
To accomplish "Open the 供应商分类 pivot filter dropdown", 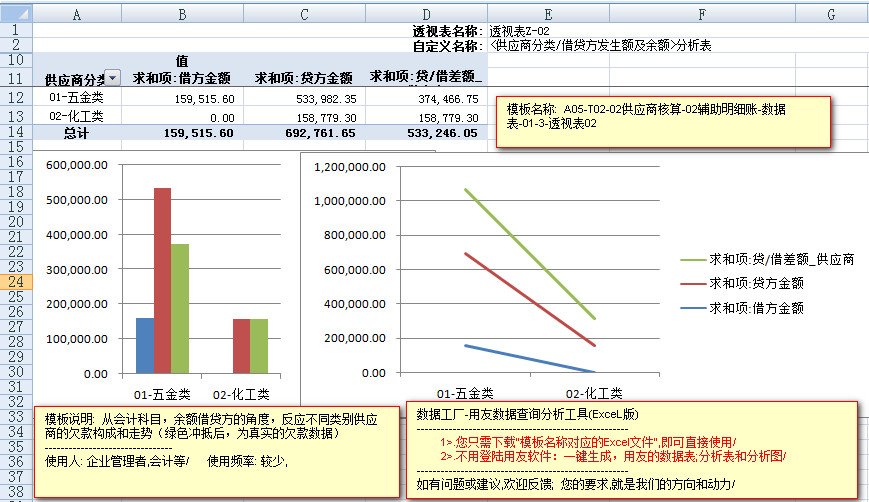I will point(112,78).
